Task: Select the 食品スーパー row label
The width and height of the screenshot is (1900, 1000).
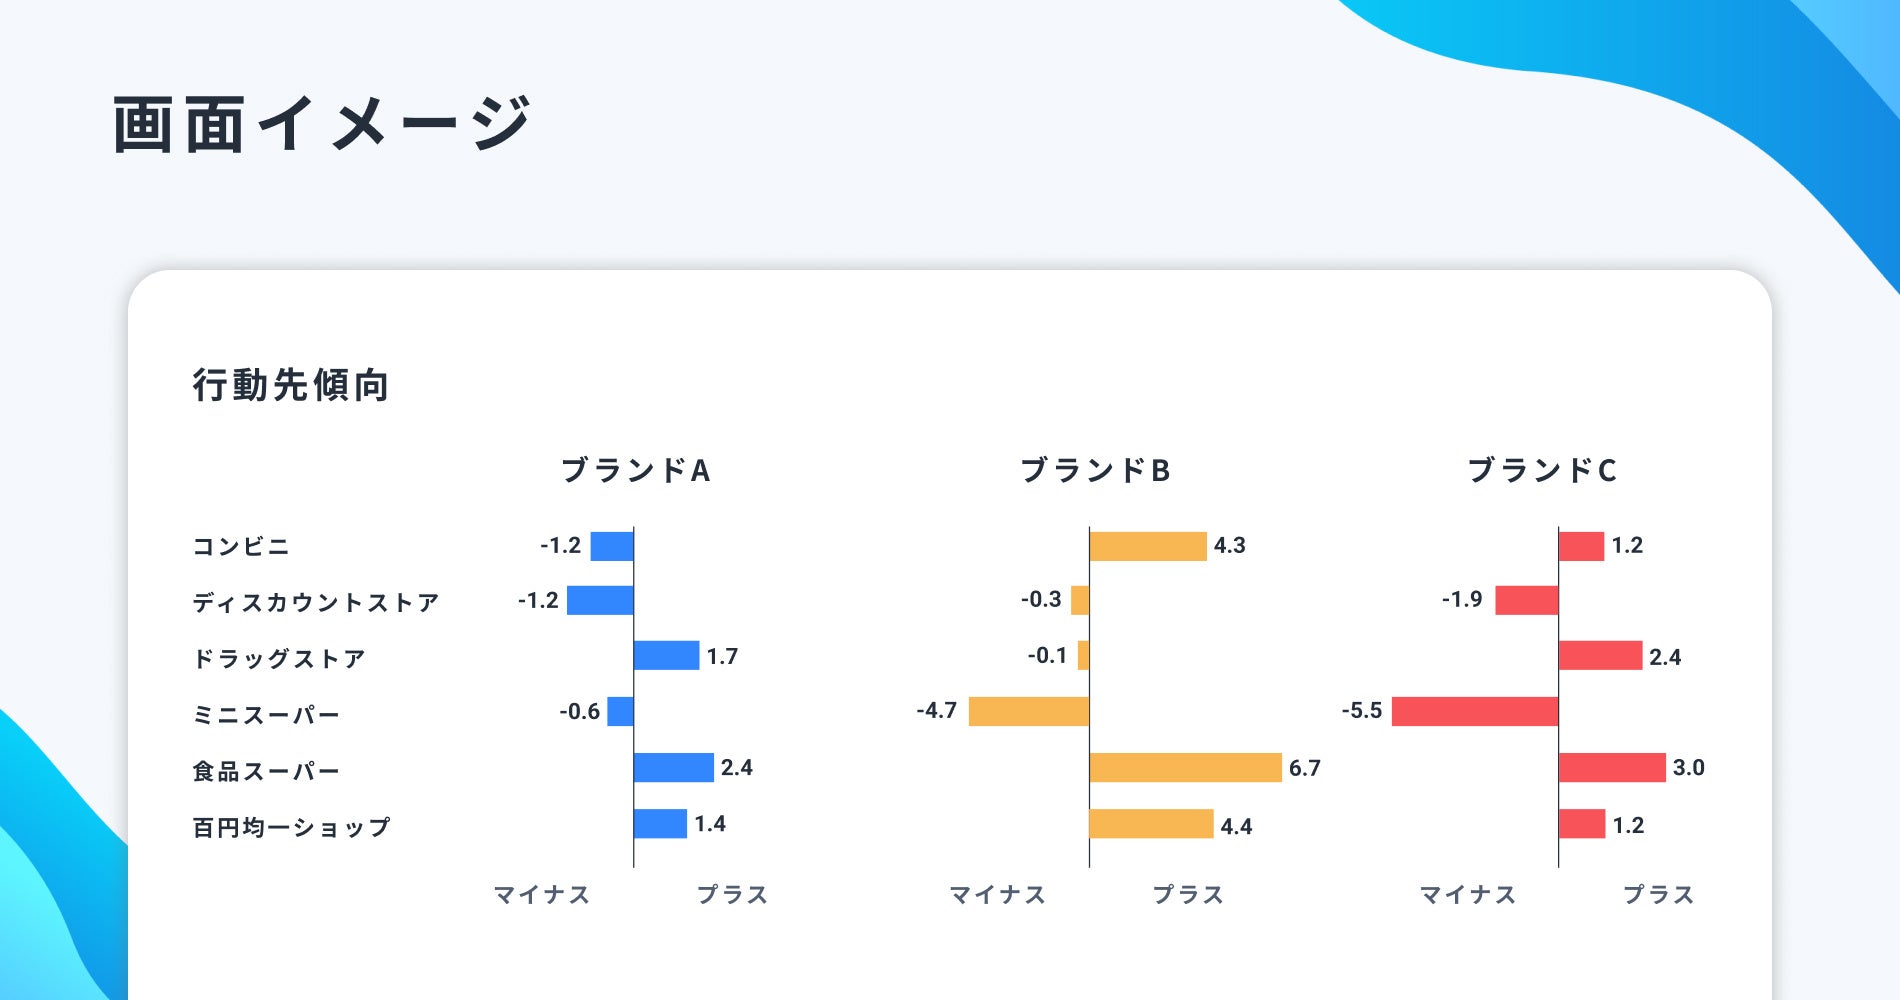Action: pos(266,771)
